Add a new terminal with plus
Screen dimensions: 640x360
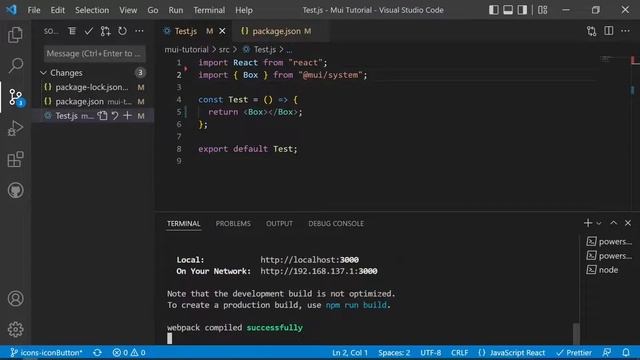click(x=588, y=223)
